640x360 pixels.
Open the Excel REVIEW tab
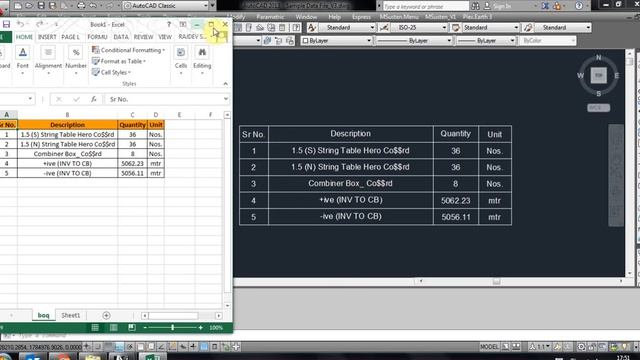[143, 37]
